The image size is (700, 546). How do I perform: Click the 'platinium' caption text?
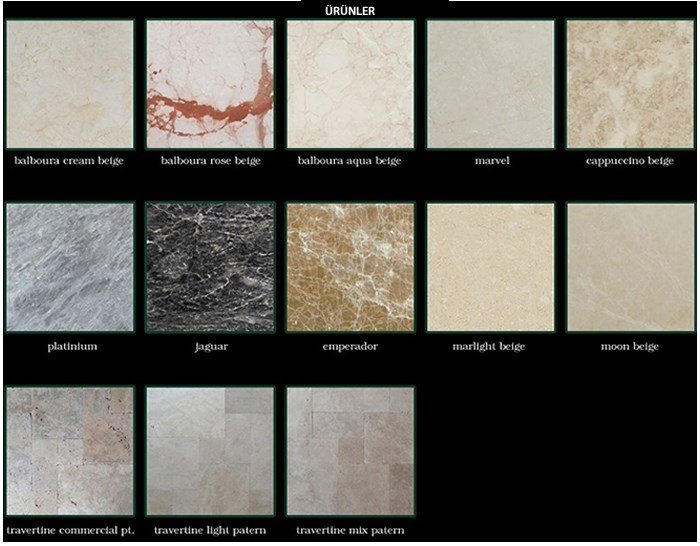tap(72, 346)
